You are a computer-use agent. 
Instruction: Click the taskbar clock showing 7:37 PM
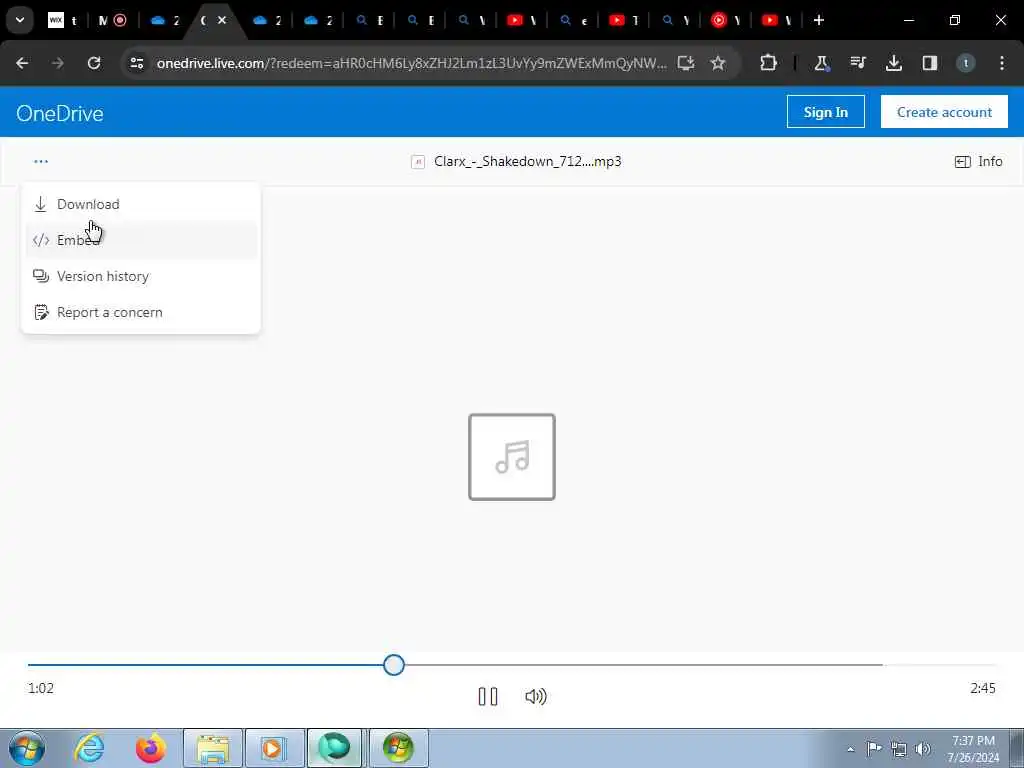(973, 748)
